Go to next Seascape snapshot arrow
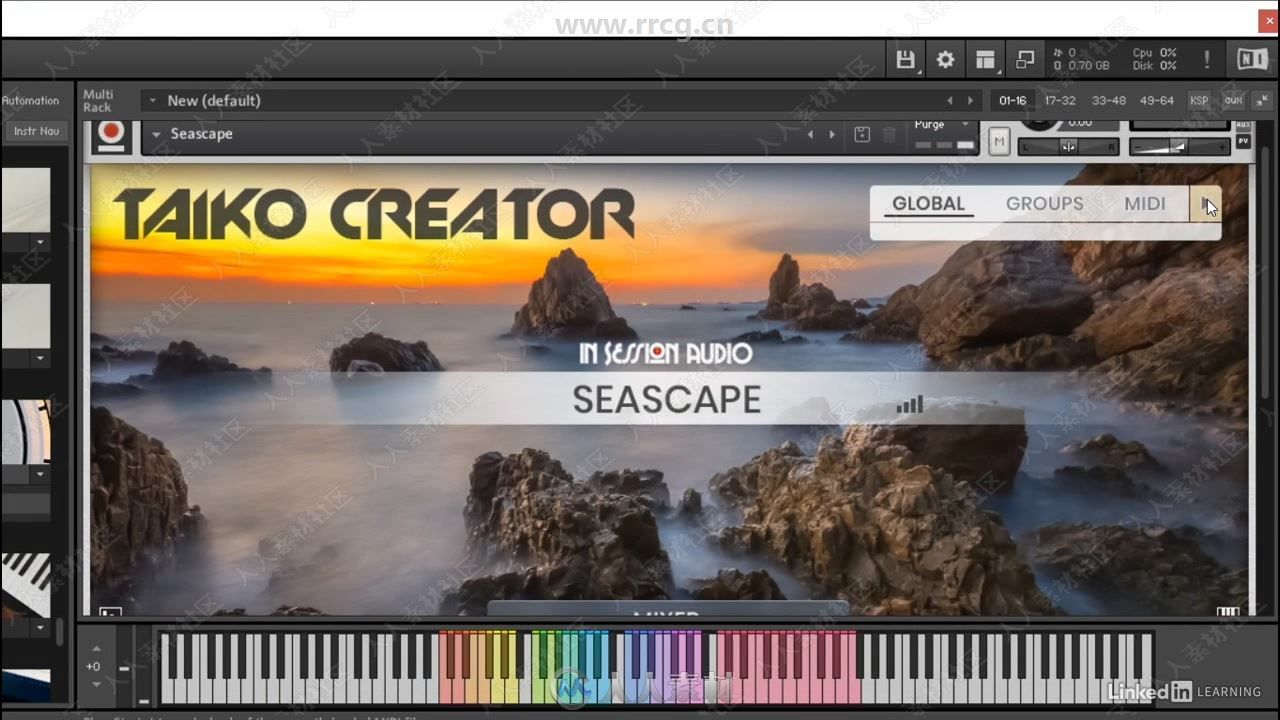The width and height of the screenshot is (1280, 720). click(x=832, y=134)
